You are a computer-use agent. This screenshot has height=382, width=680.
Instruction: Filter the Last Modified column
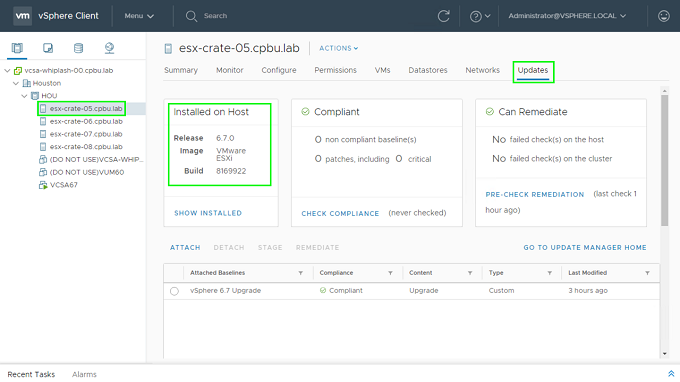(x=647, y=273)
